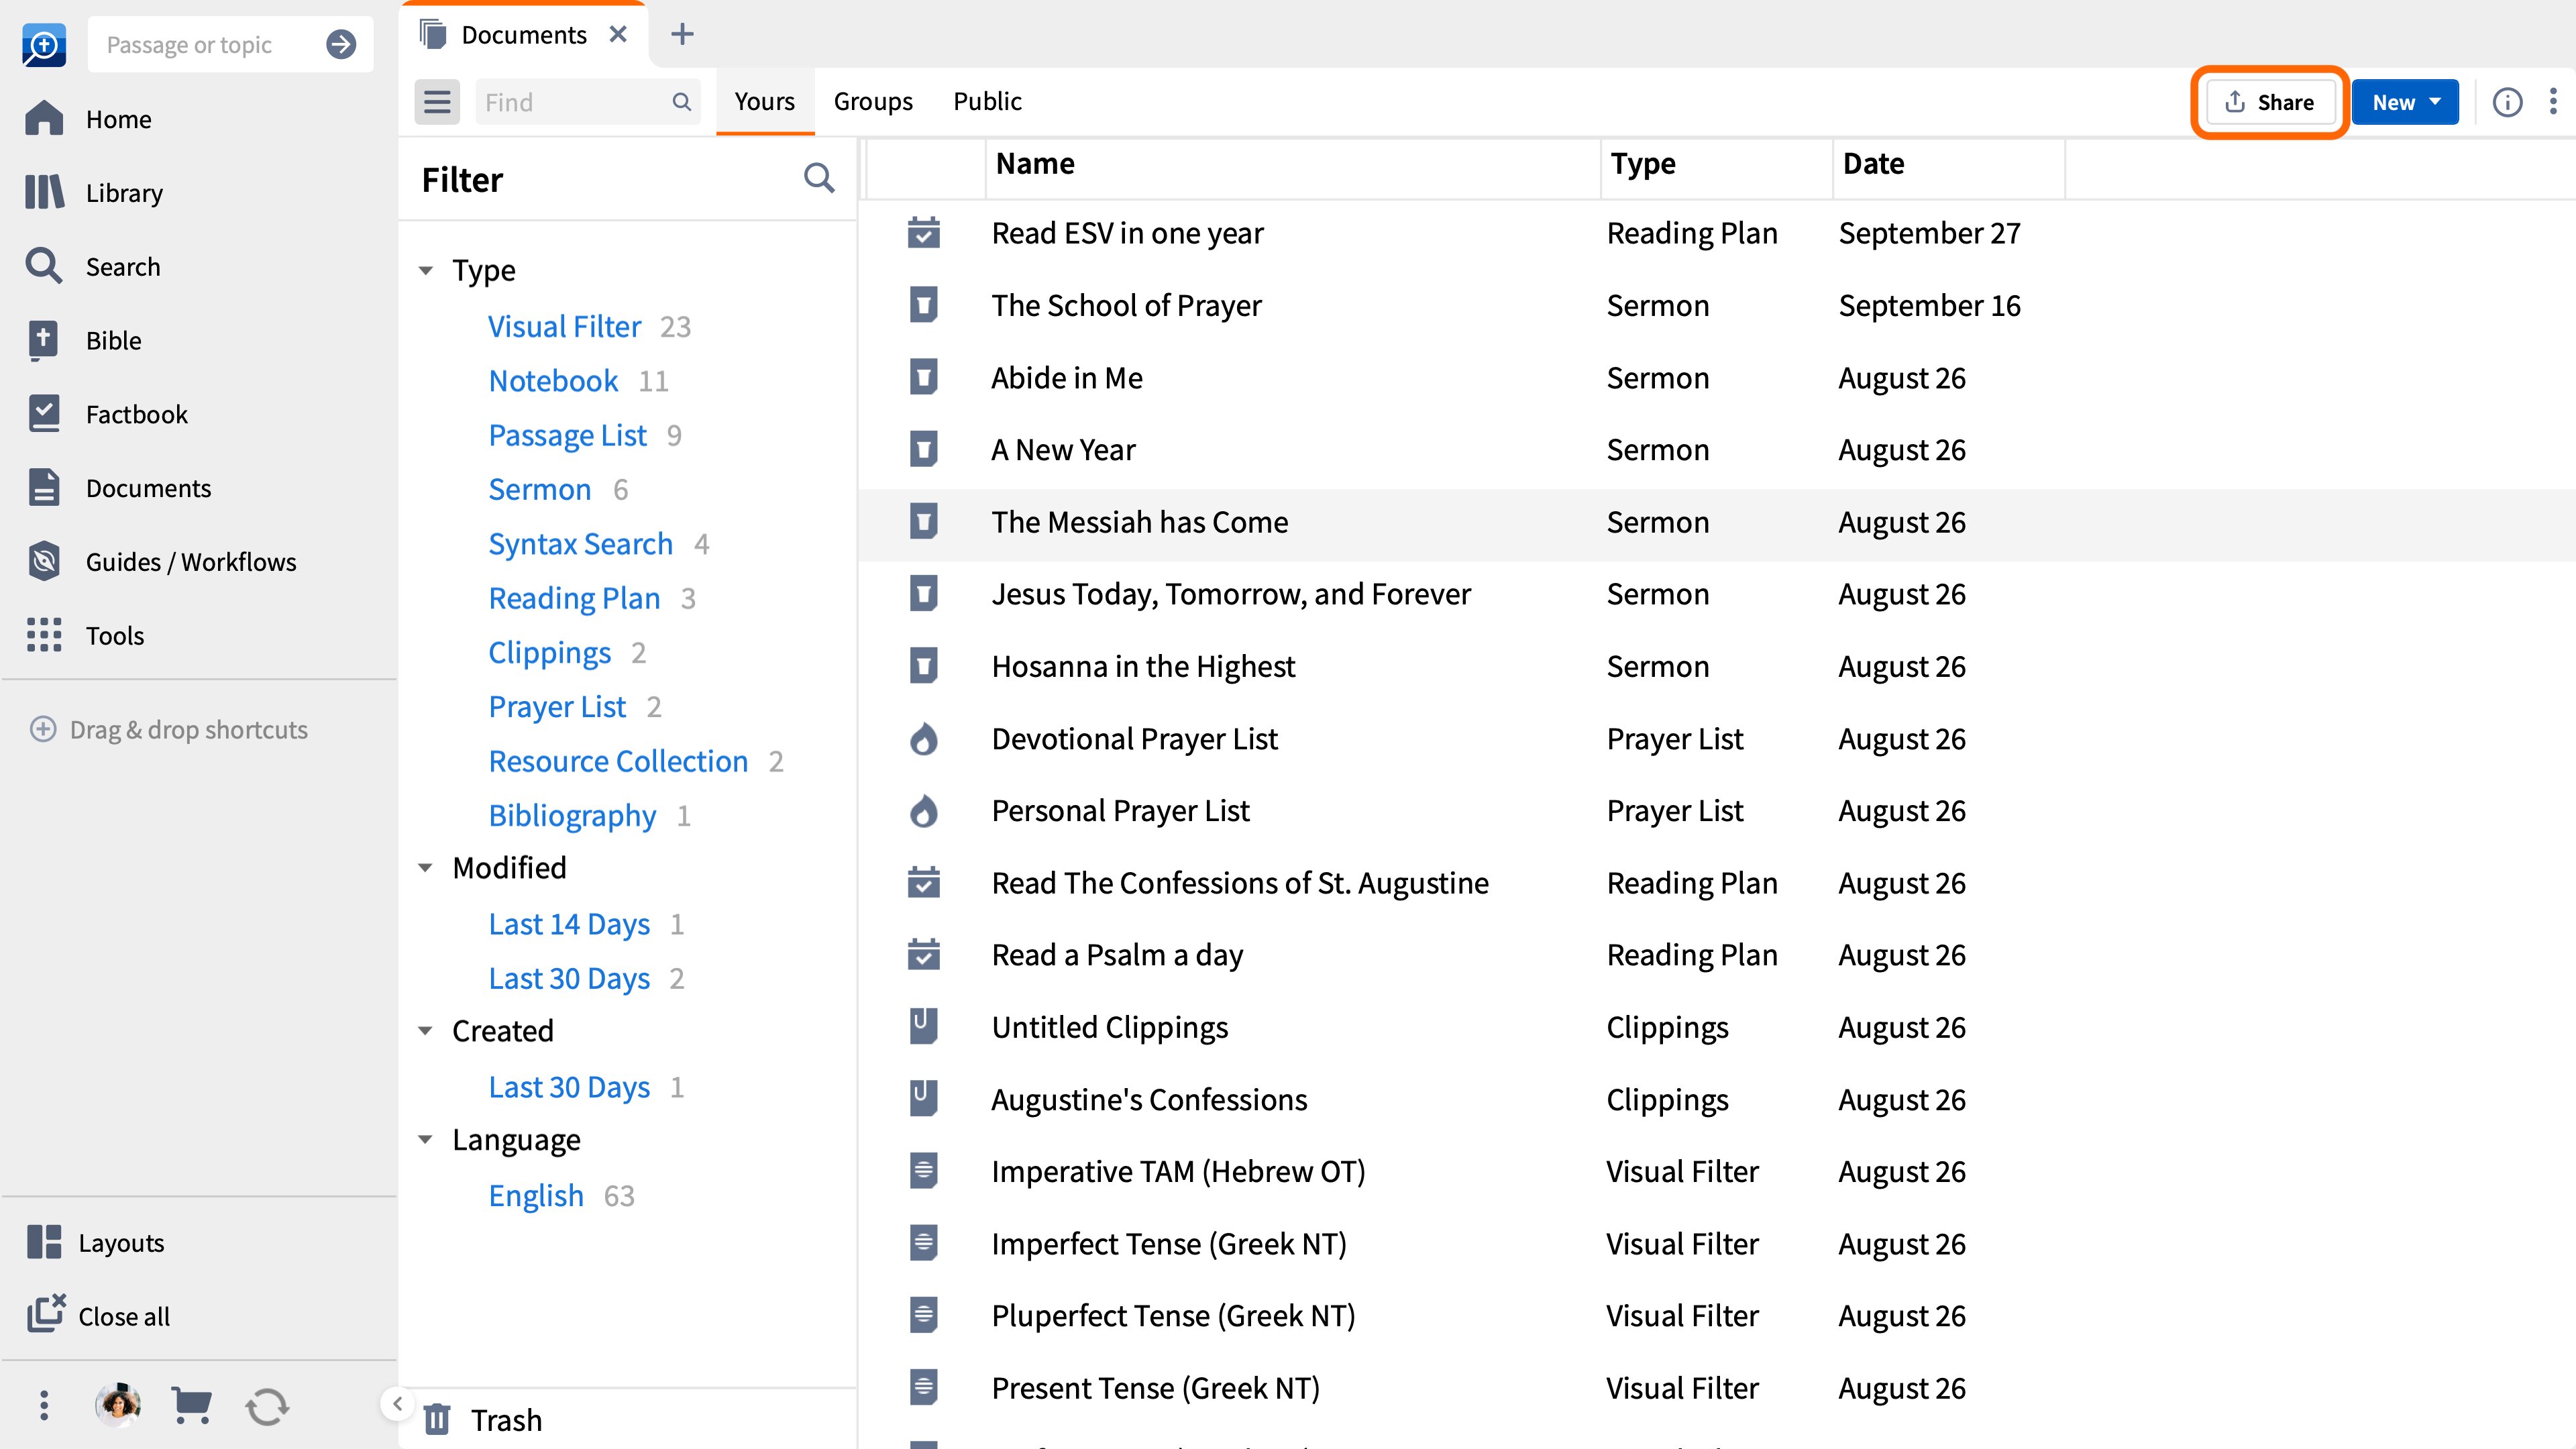Filter by Sermon type
This screenshot has height=1449, width=2576.
(x=539, y=489)
